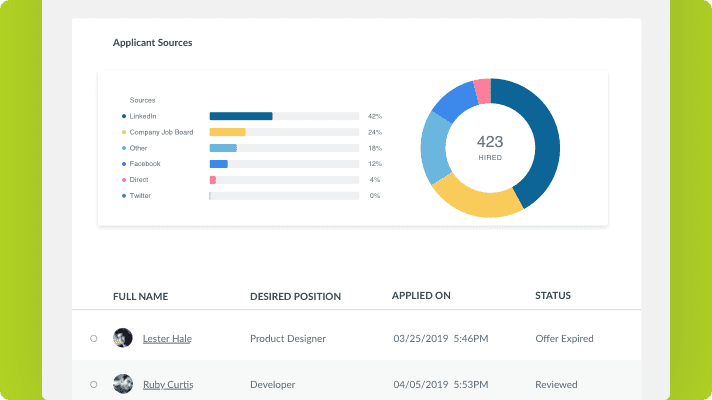Click the Twitter legend dot
The width and height of the screenshot is (712, 400).
[x=124, y=196]
